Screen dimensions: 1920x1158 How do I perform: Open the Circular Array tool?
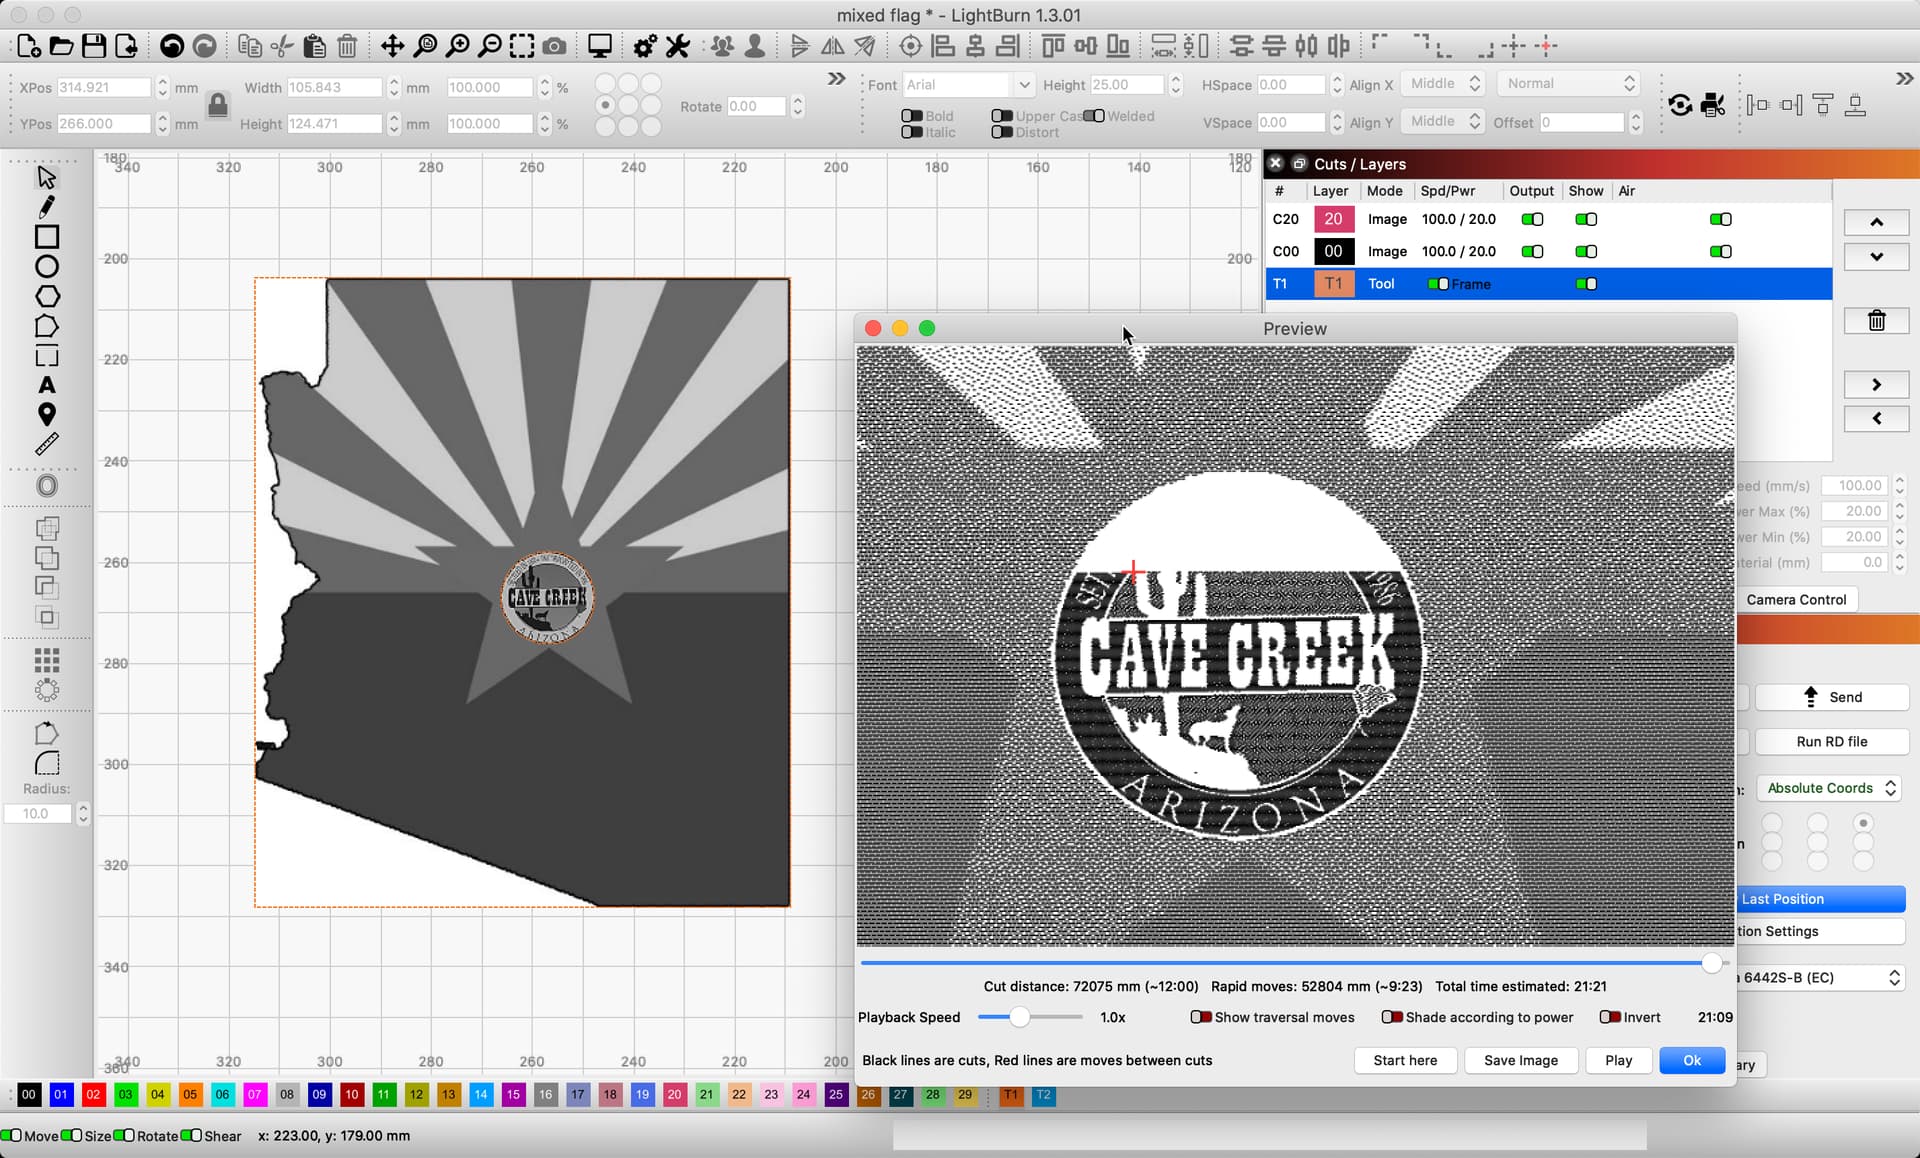46,690
